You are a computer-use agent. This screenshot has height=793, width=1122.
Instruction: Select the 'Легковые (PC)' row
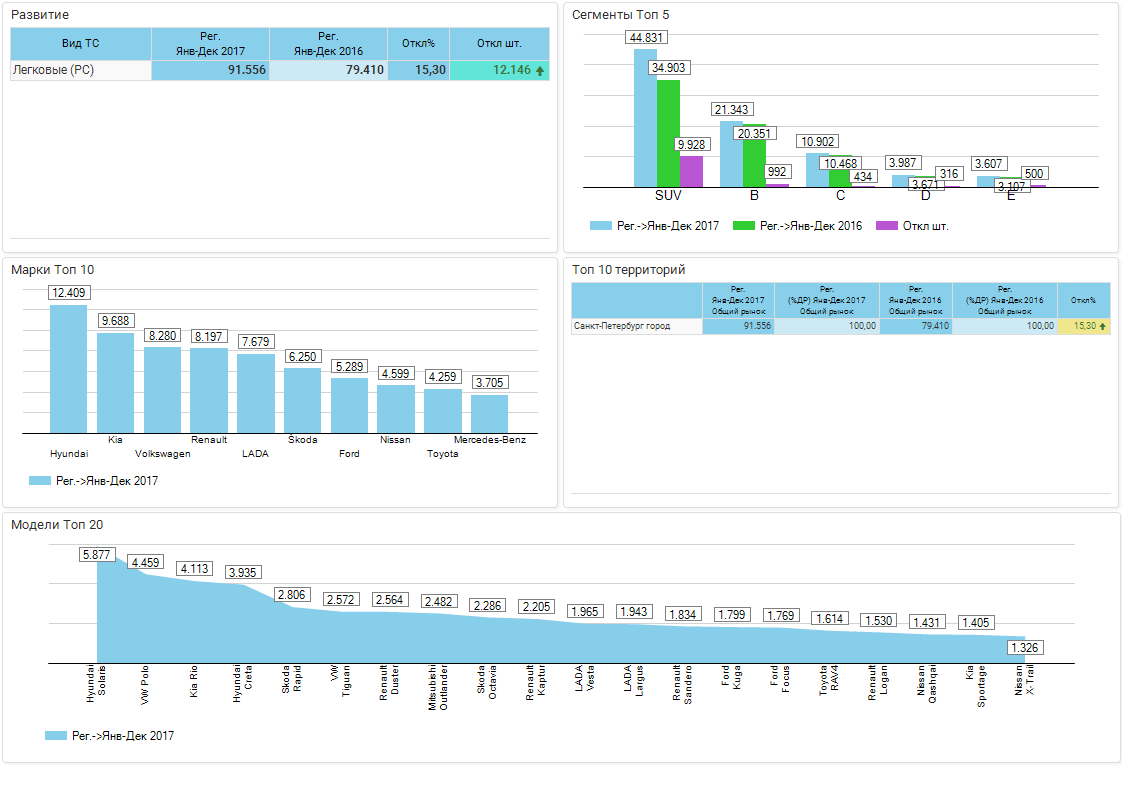tap(80, 71)
